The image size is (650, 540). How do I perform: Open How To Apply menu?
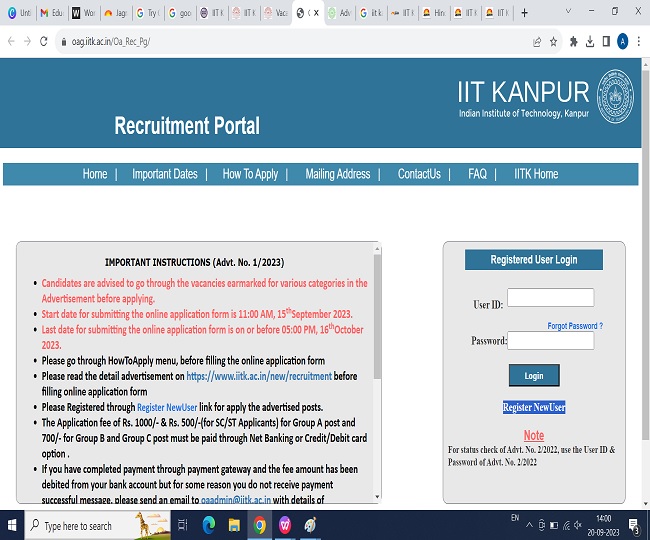click(x=250, y=174)
